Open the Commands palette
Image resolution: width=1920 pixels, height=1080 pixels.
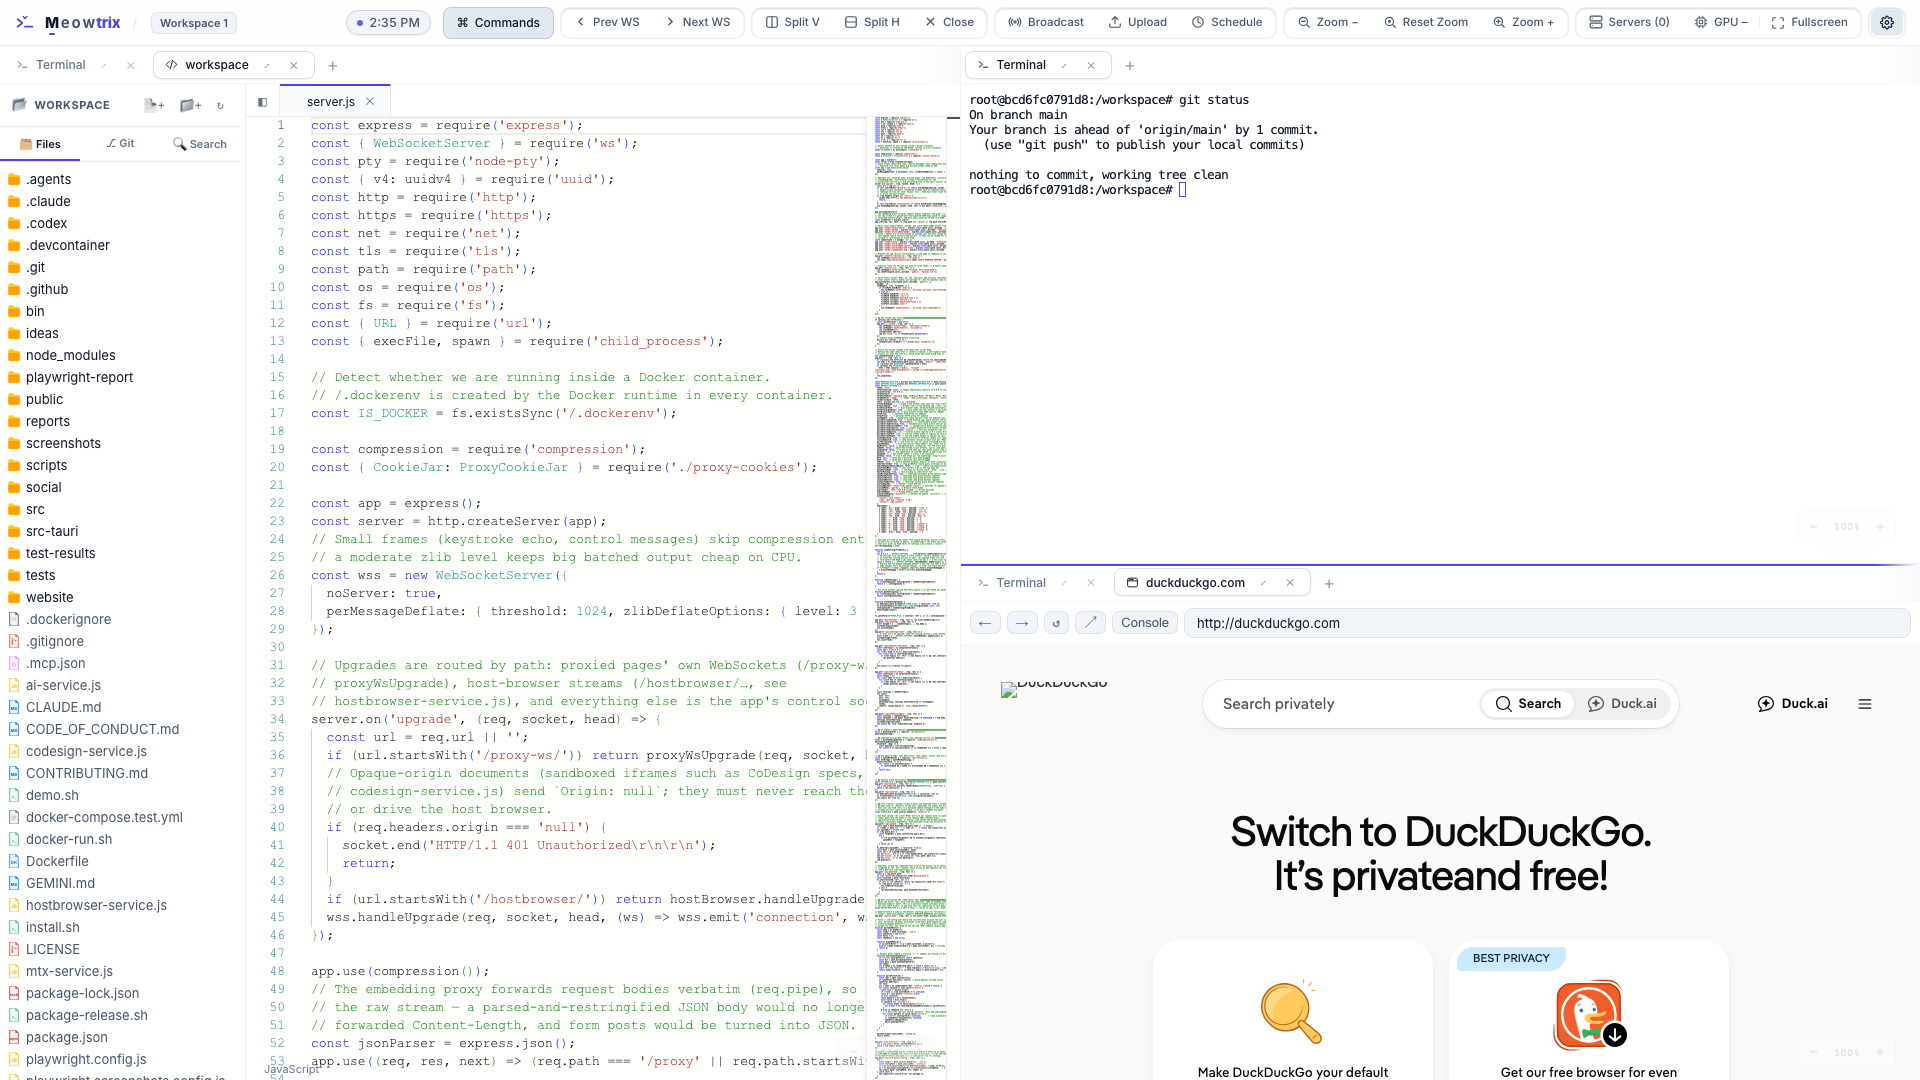pos(498,22)
